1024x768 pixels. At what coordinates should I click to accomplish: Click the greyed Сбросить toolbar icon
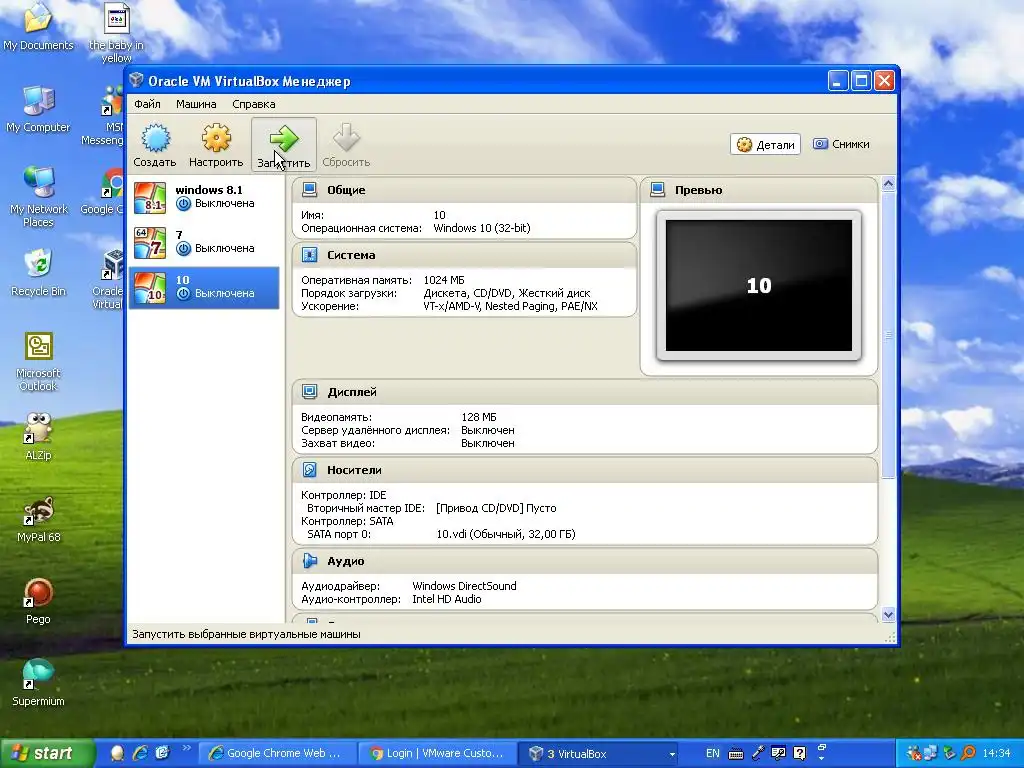tap(345, 144)
